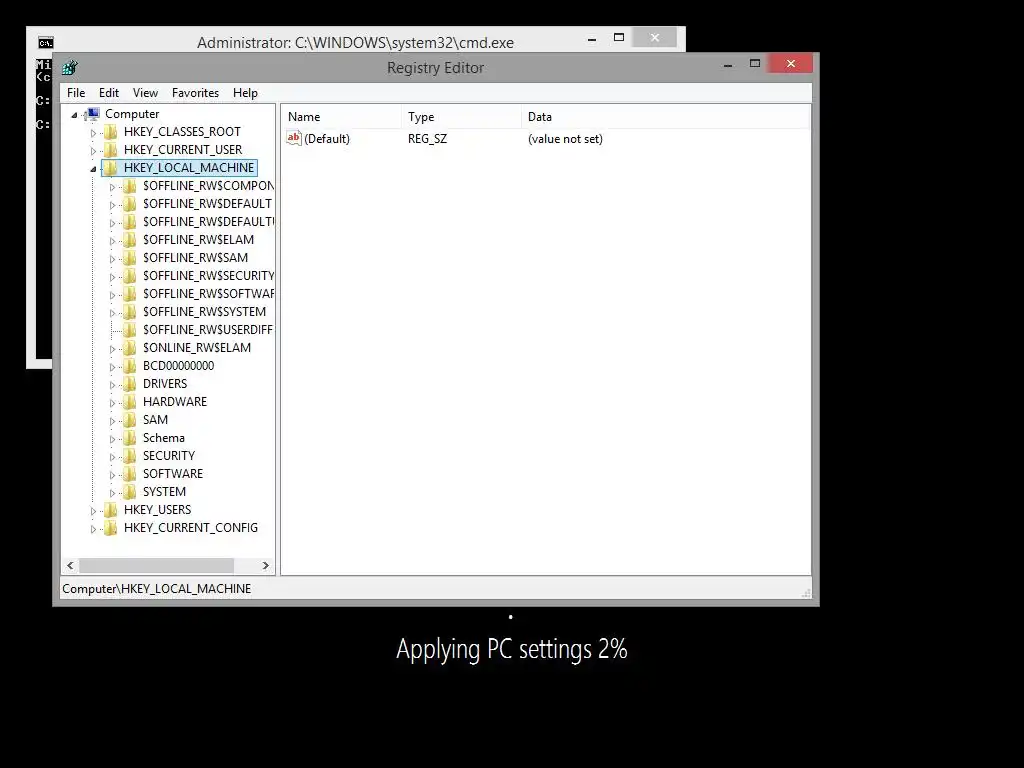Viewport: 1024px width, 768px height.
Task: Expand the HKEY_USERS hive arrow
Action: (93, 511)
